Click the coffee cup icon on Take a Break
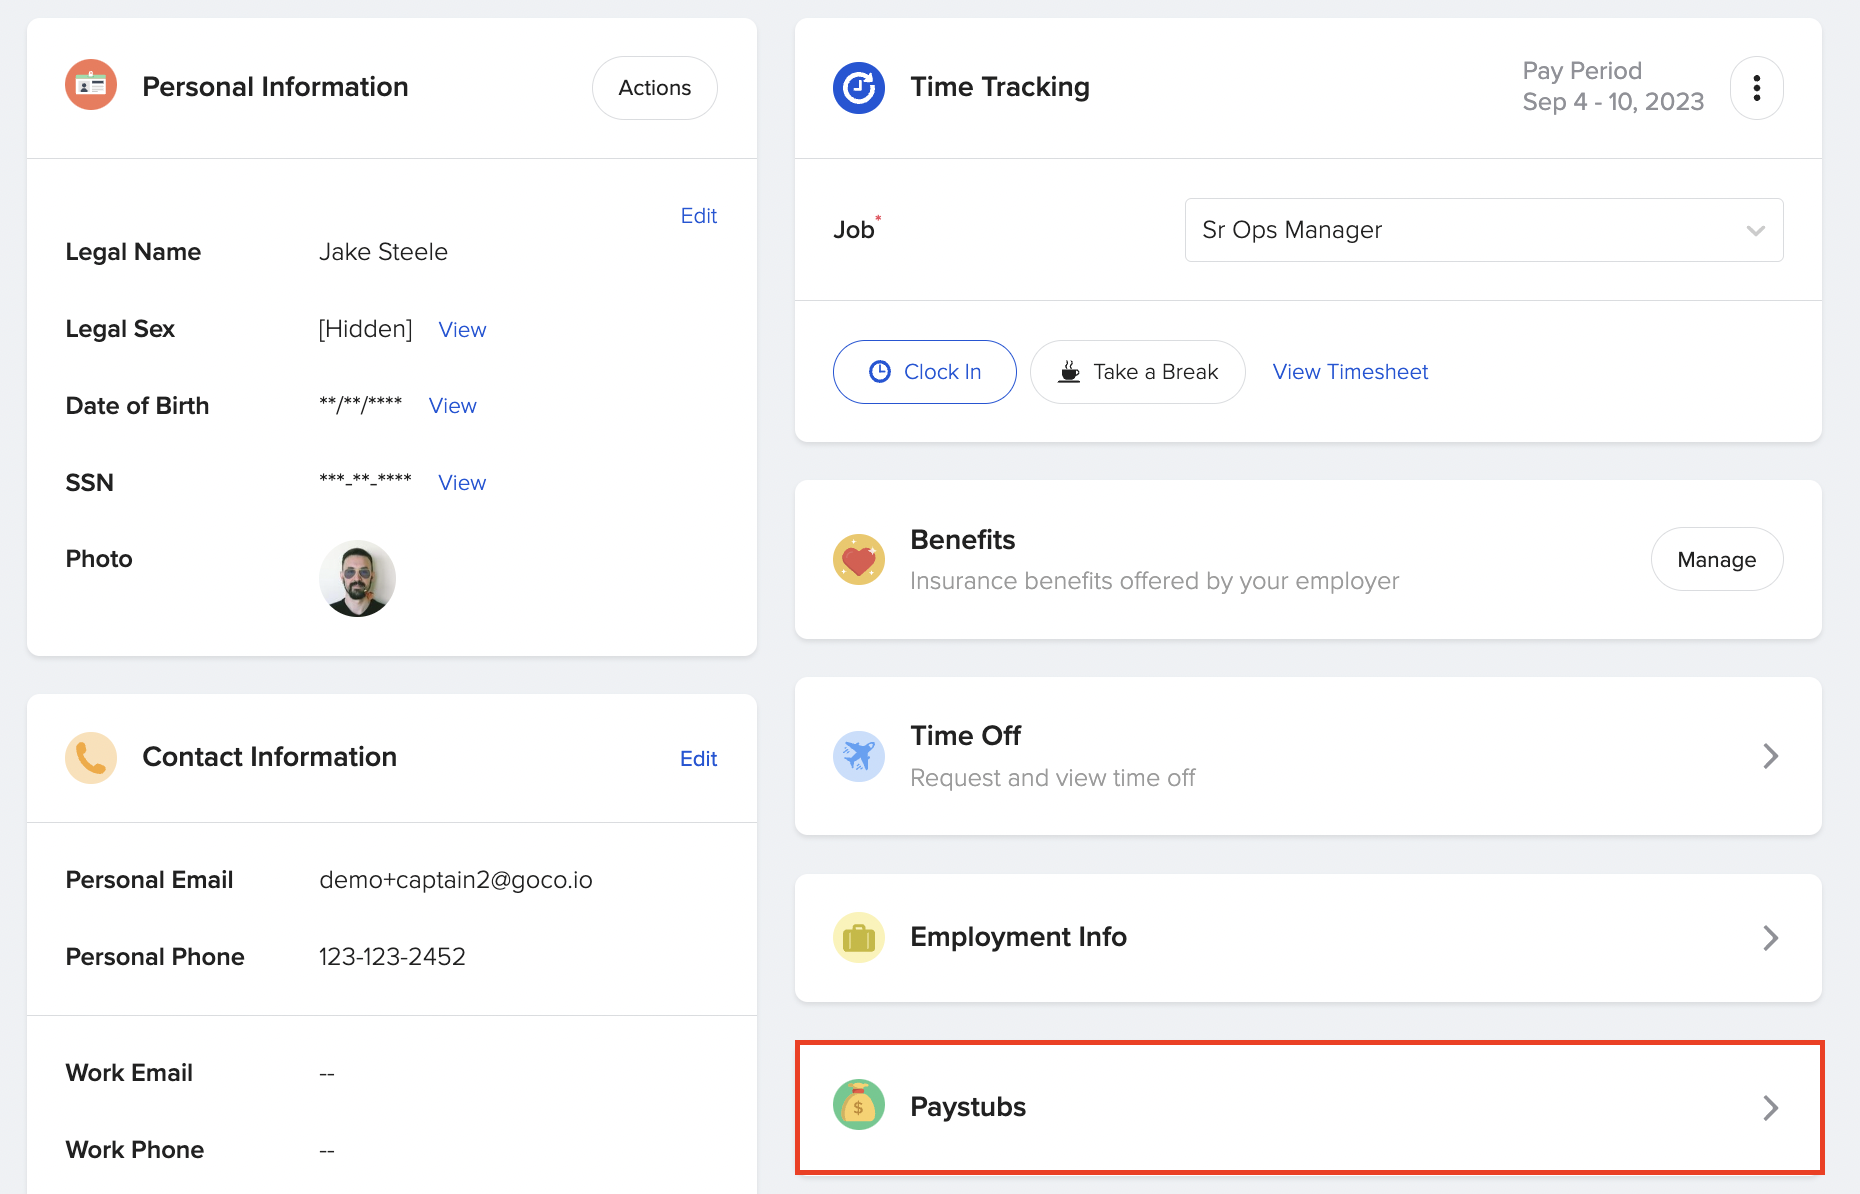Viewport: 1860px width, 1194px height. (x=1069, y=371)
